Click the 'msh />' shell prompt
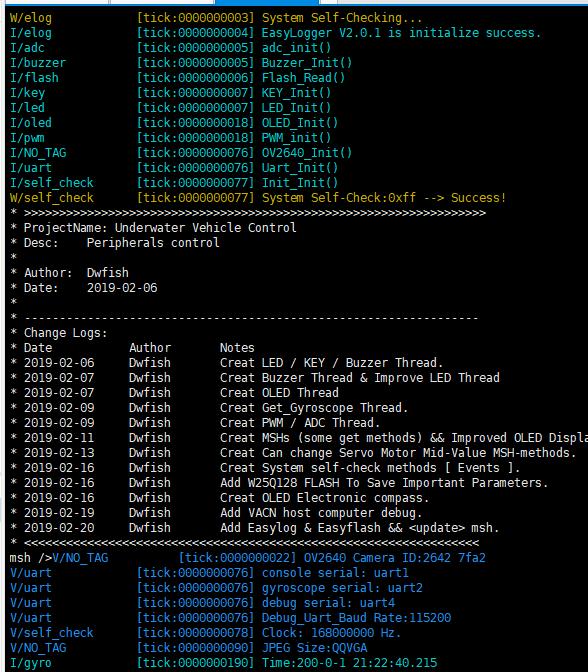Viewport: 588px width, 672px height. click(30, 558)
